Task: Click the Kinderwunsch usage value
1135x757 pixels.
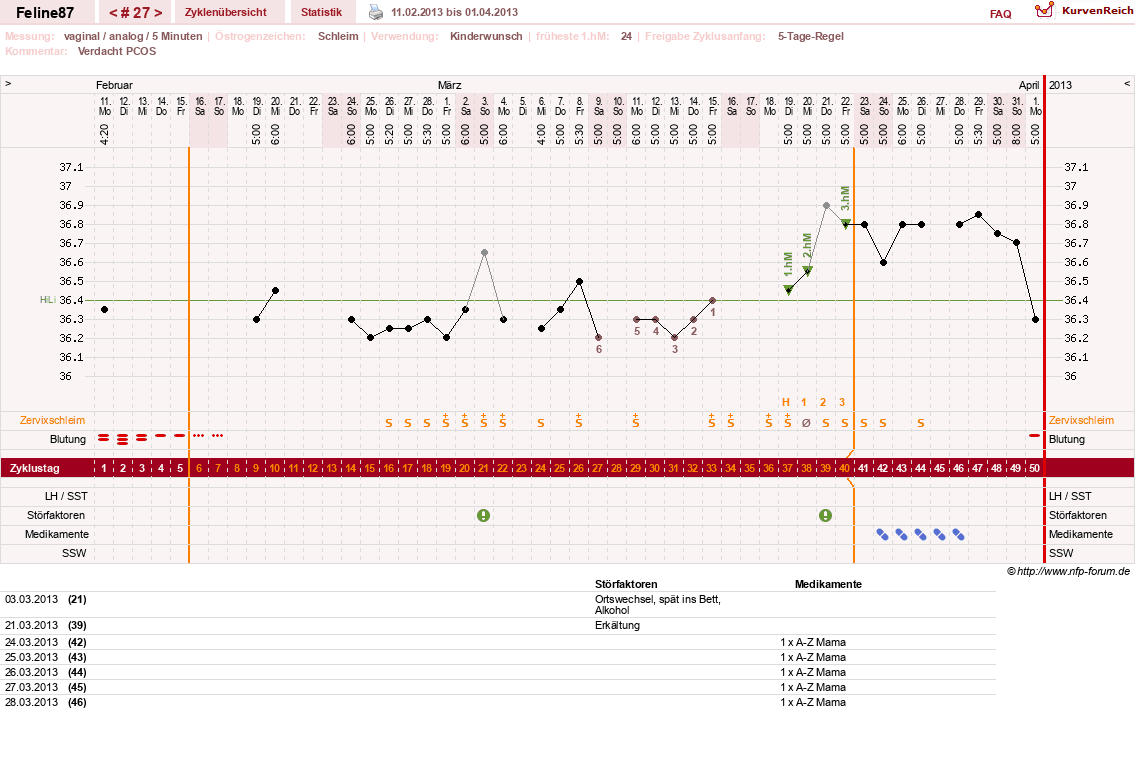Action: coord(486,36)
